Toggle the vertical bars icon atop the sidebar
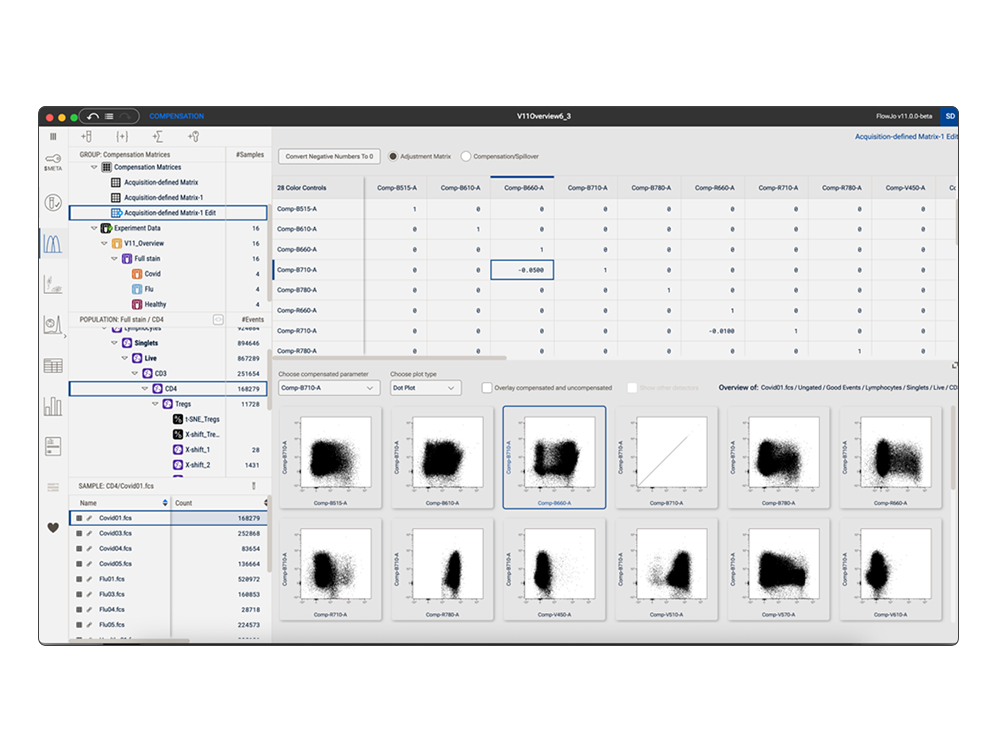 (x=53, y=136)
